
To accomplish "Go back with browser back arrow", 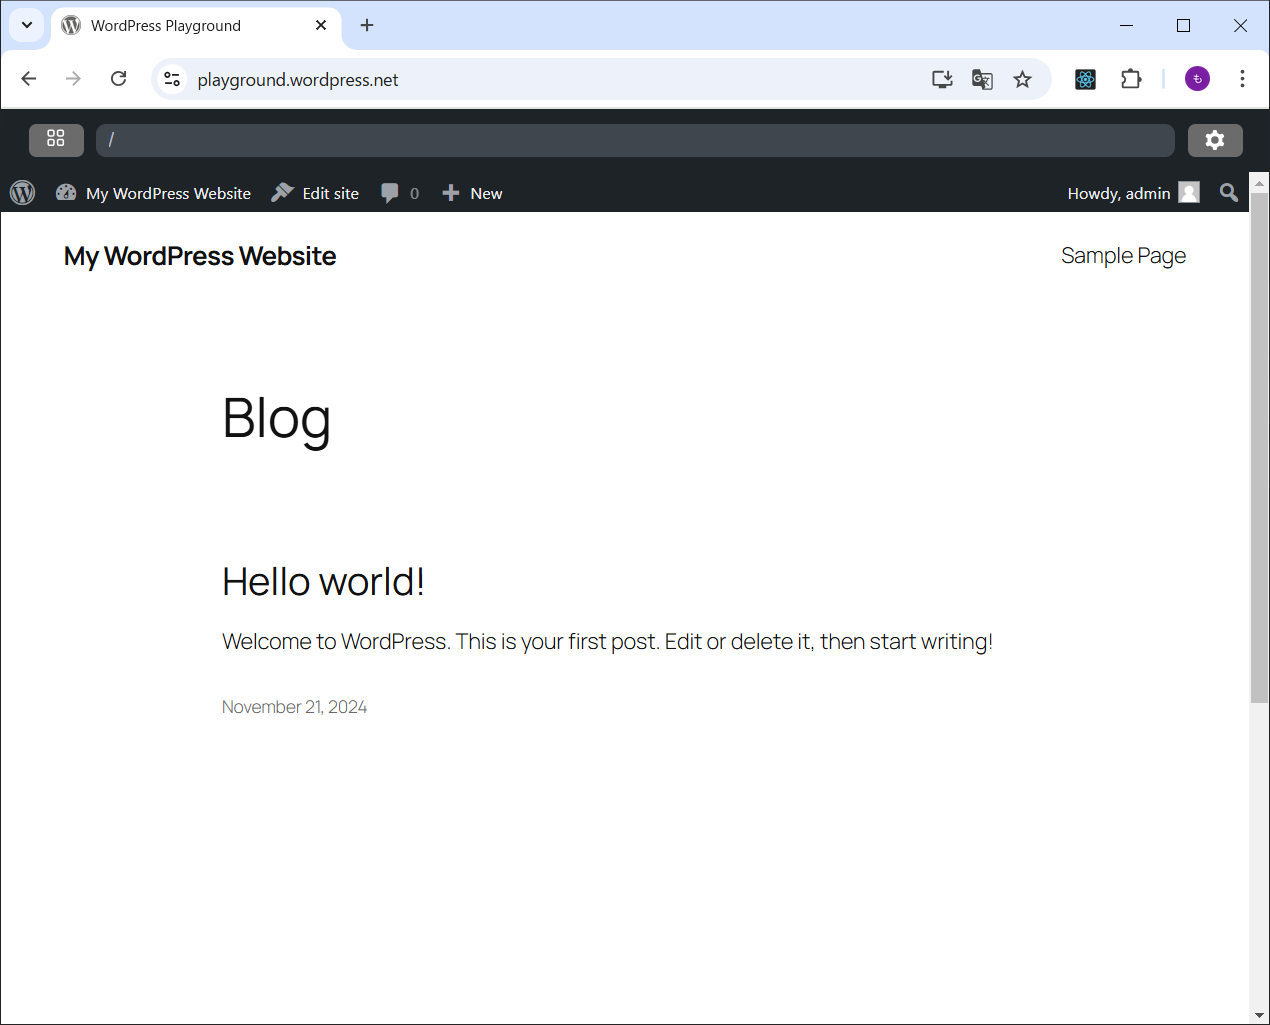I will click(x=29, y=79).
